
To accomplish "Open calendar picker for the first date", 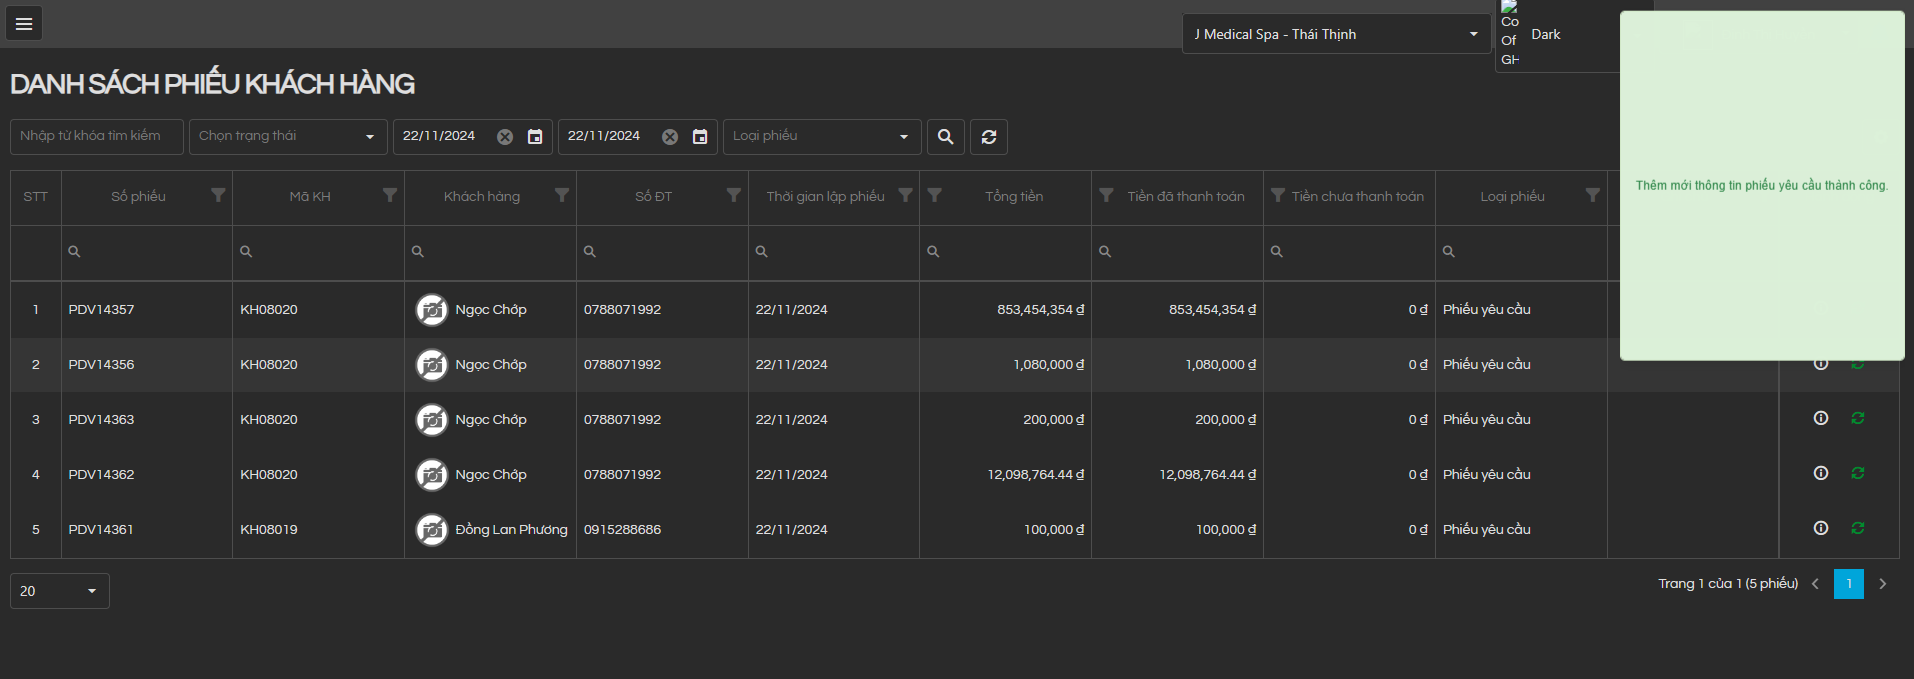I will tap(535, 137).
